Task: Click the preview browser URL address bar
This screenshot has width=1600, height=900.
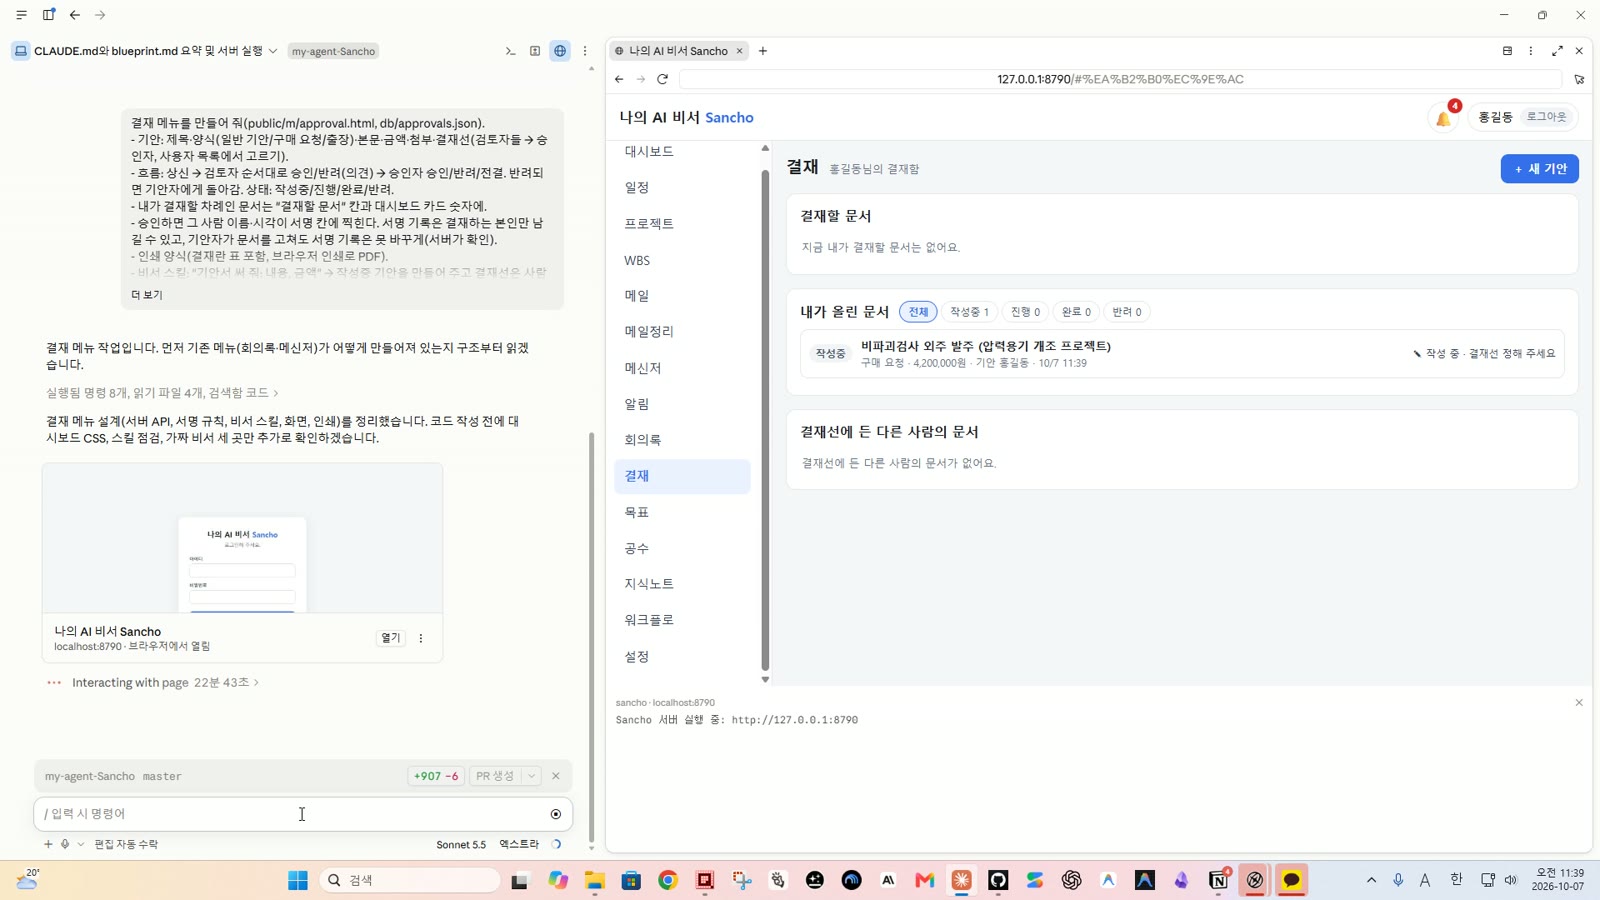Action: tap(1120, 79)
